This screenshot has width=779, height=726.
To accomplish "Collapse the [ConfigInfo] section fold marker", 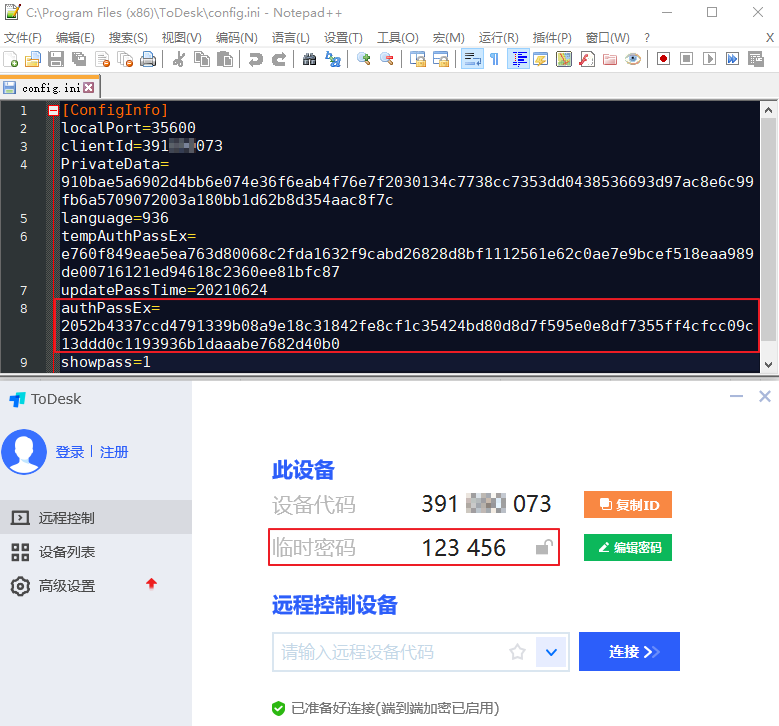I will [x=54, y=110].
